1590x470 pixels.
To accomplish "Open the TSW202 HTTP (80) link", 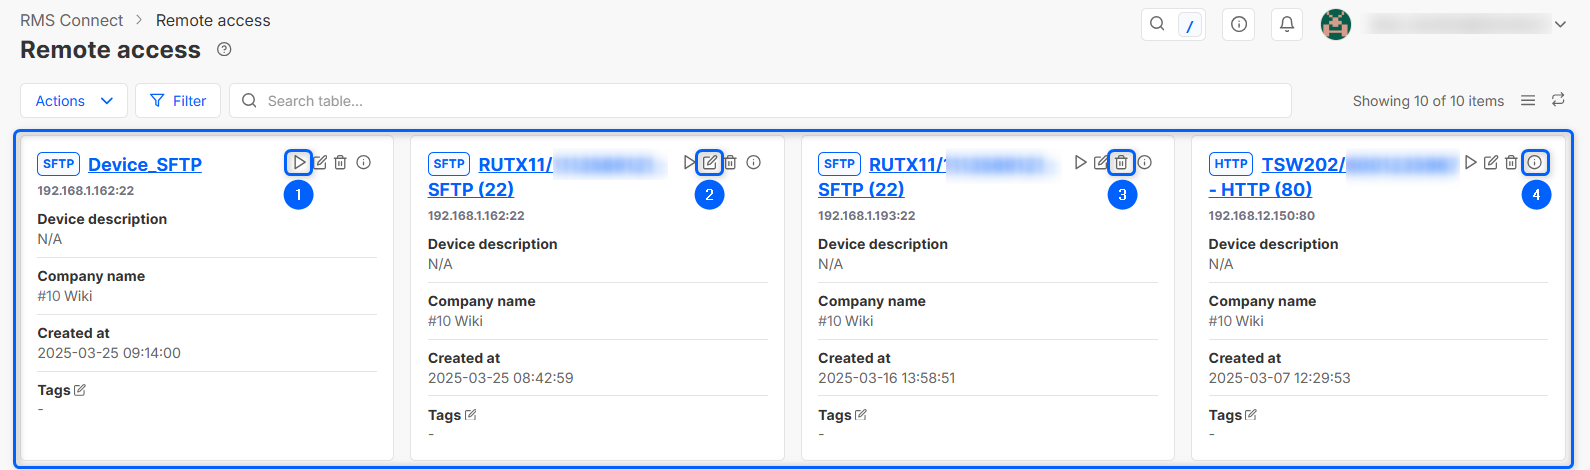I will click(1302, 165).
